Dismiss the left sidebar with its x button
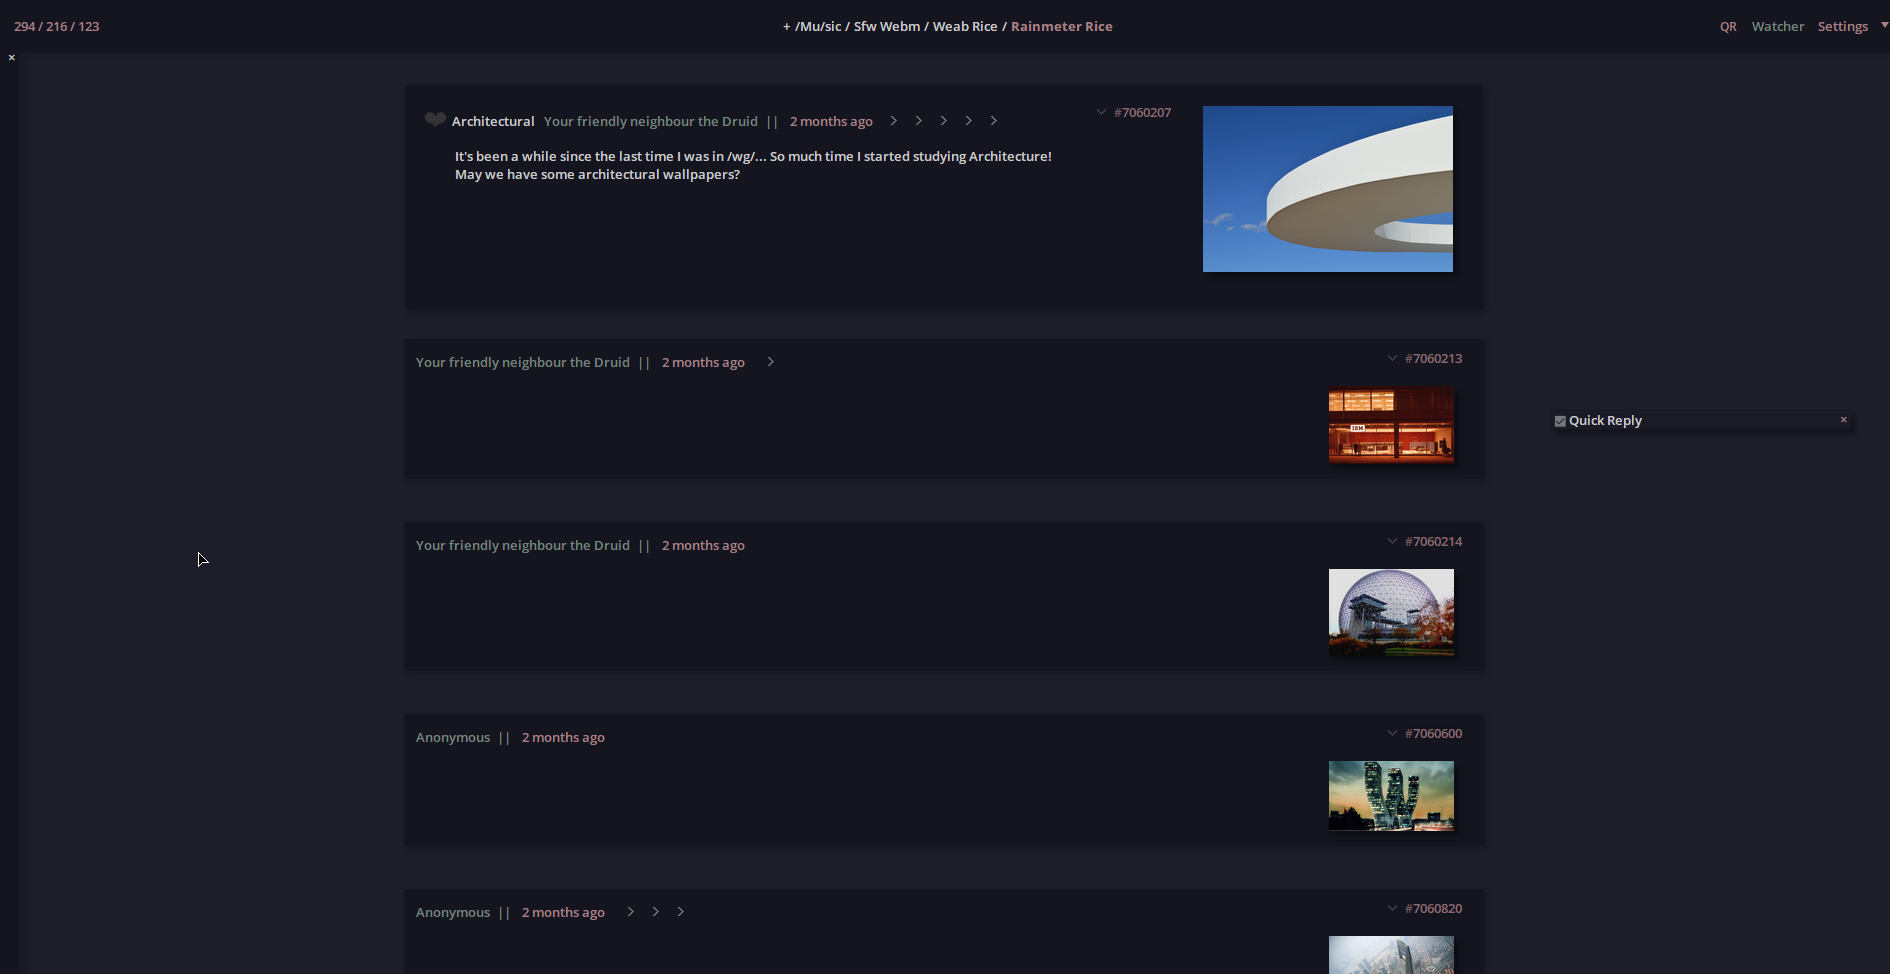This screenshot has width=1890, height=974. point(11,57)
